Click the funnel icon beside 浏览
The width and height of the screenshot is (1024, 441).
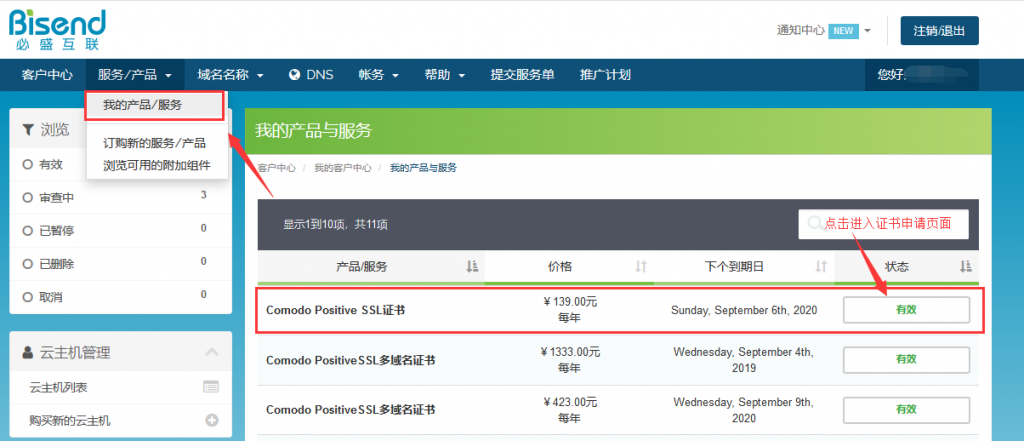click(27, 129)
